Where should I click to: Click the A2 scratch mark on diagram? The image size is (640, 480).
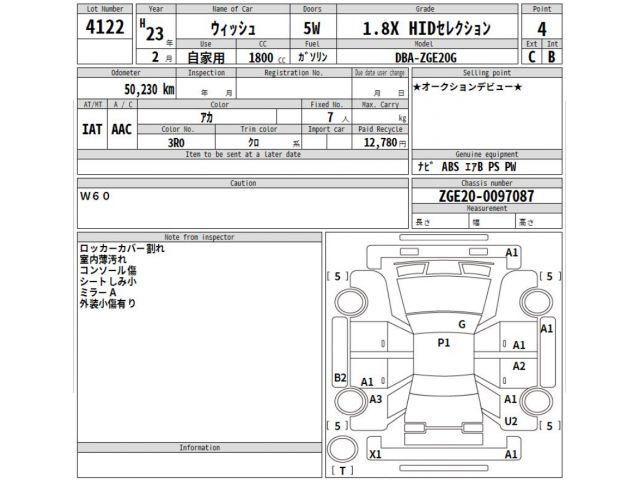coord(519,366)
